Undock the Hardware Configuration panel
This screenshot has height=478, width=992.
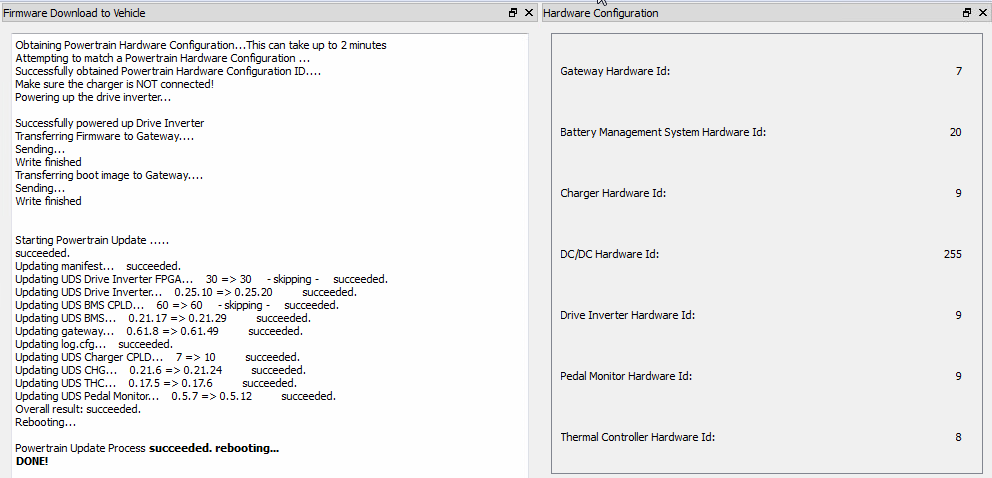point(967,13)
